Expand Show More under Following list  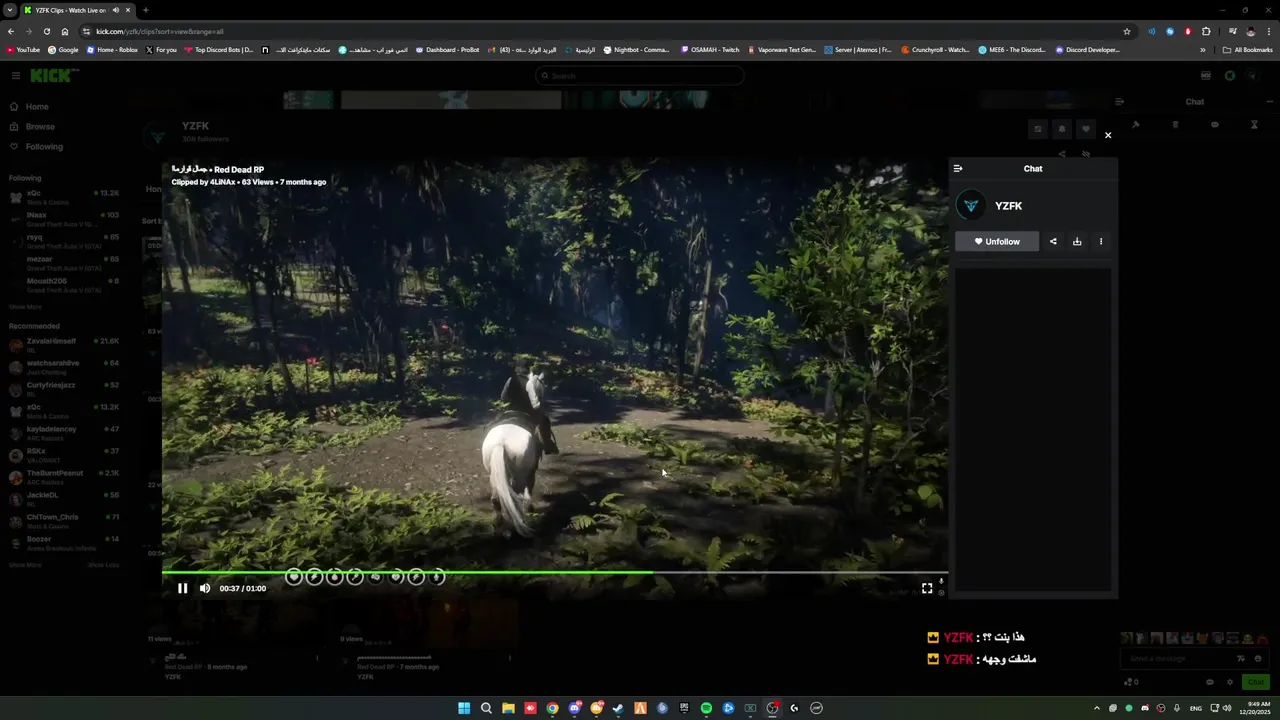click(25, 307)
